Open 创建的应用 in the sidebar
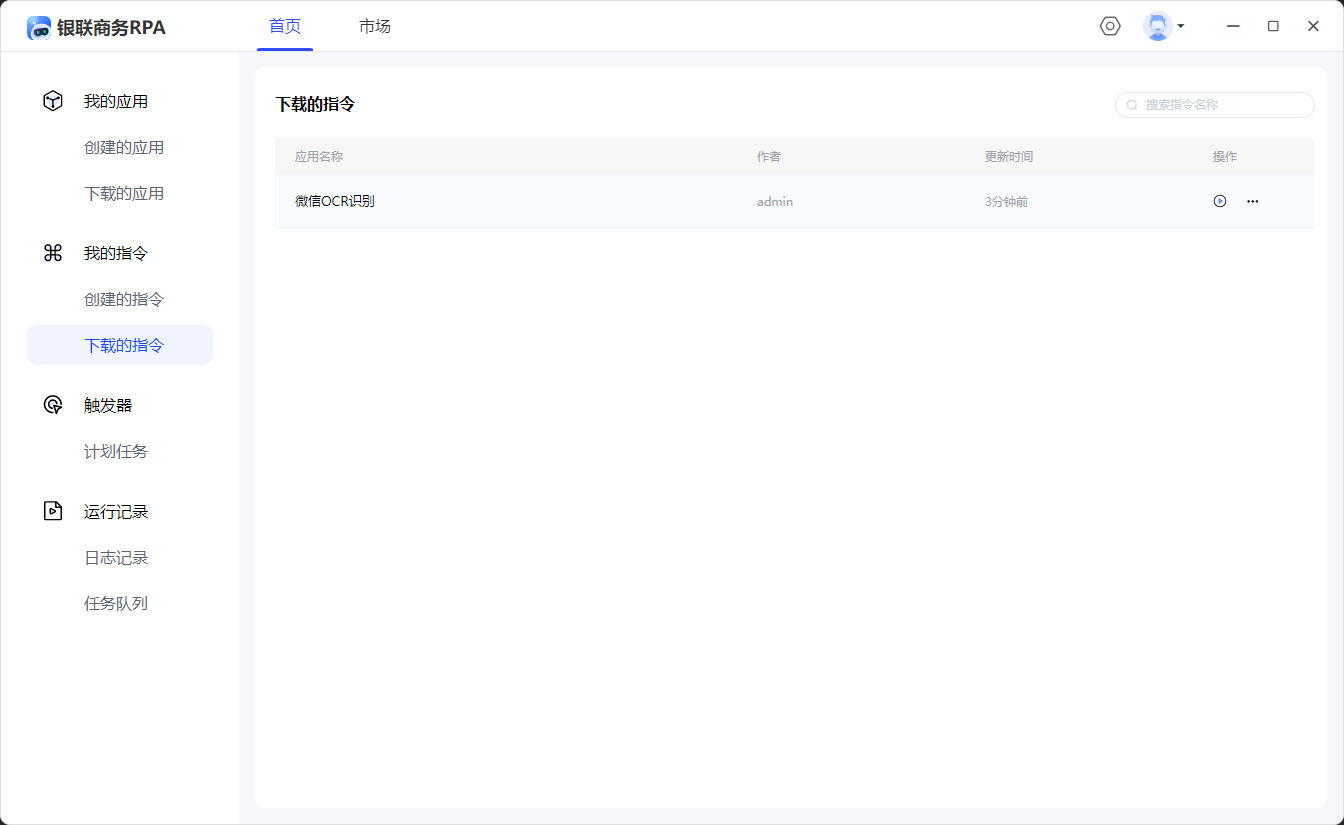The image size is (1344, 825). (x=124, y=147)
